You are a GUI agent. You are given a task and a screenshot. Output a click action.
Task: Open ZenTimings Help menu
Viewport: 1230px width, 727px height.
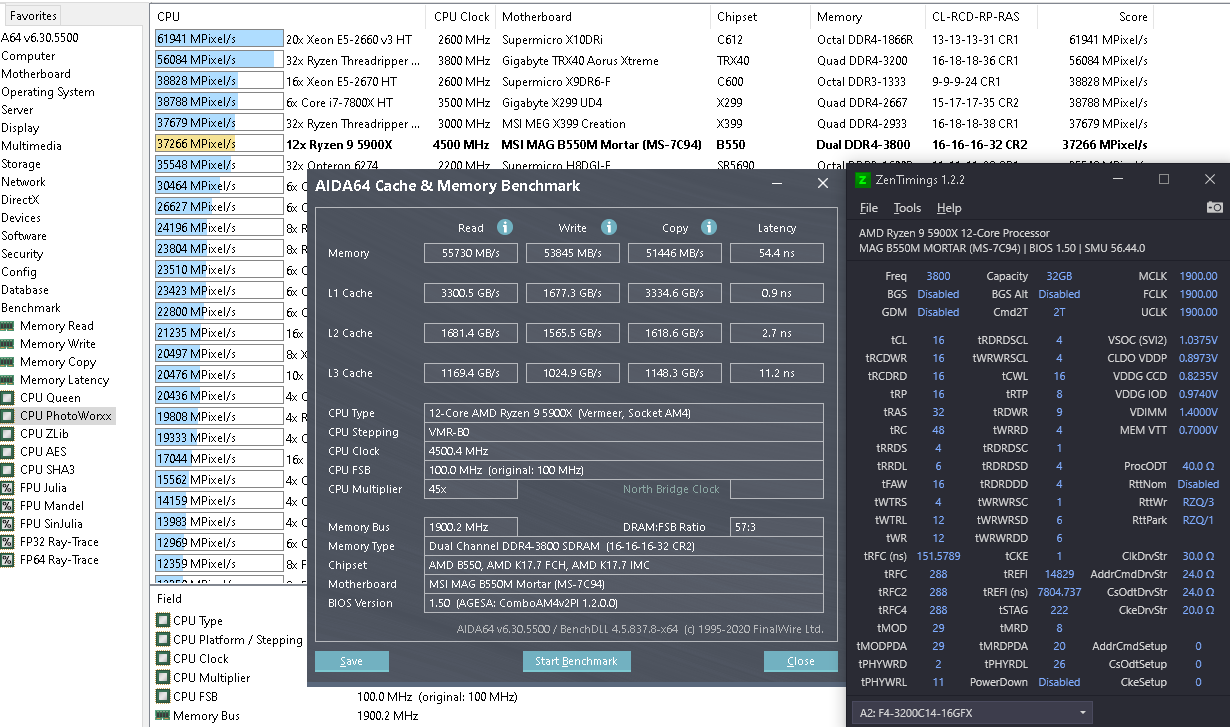click(x=949, y=208)
